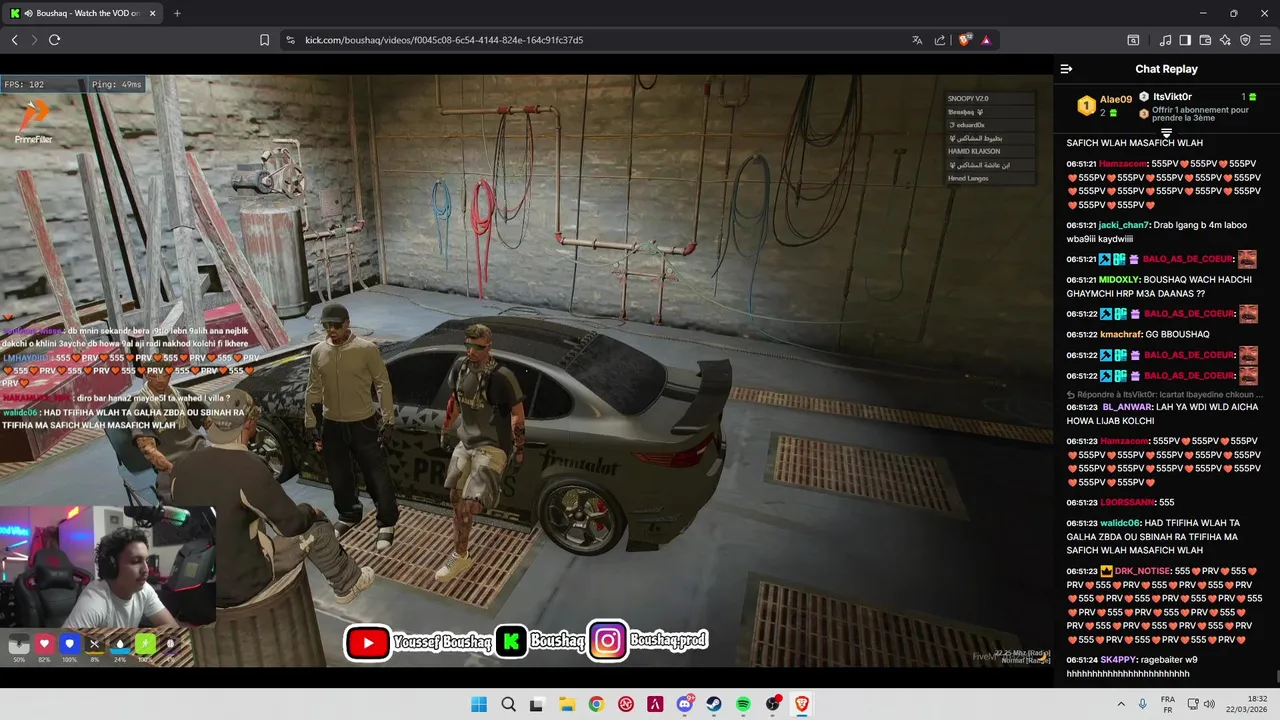Viewport: 1280px width, 720px height.
Task: Open L9ORSSANH's chat profile
Action: coord(1127,502)
